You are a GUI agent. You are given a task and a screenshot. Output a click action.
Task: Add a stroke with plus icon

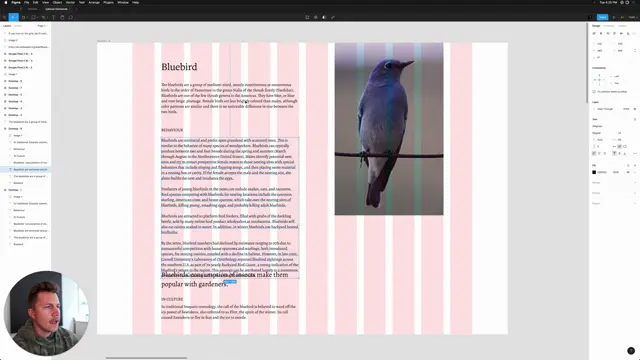(x=635, y=182)
